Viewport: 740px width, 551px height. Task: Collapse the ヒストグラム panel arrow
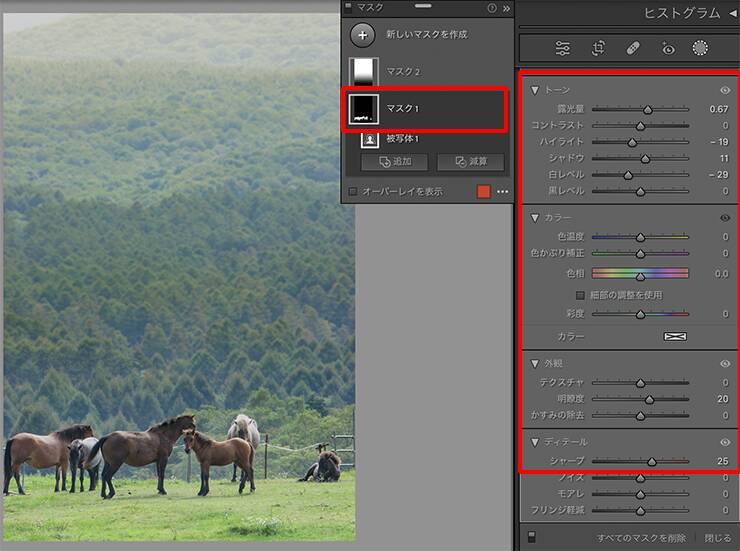pos(731,12)
